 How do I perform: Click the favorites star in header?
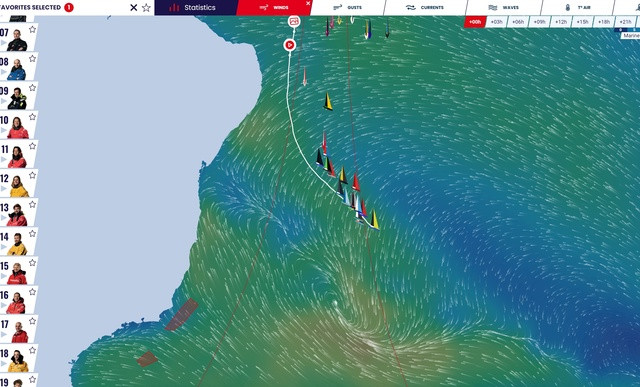(x=146, y=7)
